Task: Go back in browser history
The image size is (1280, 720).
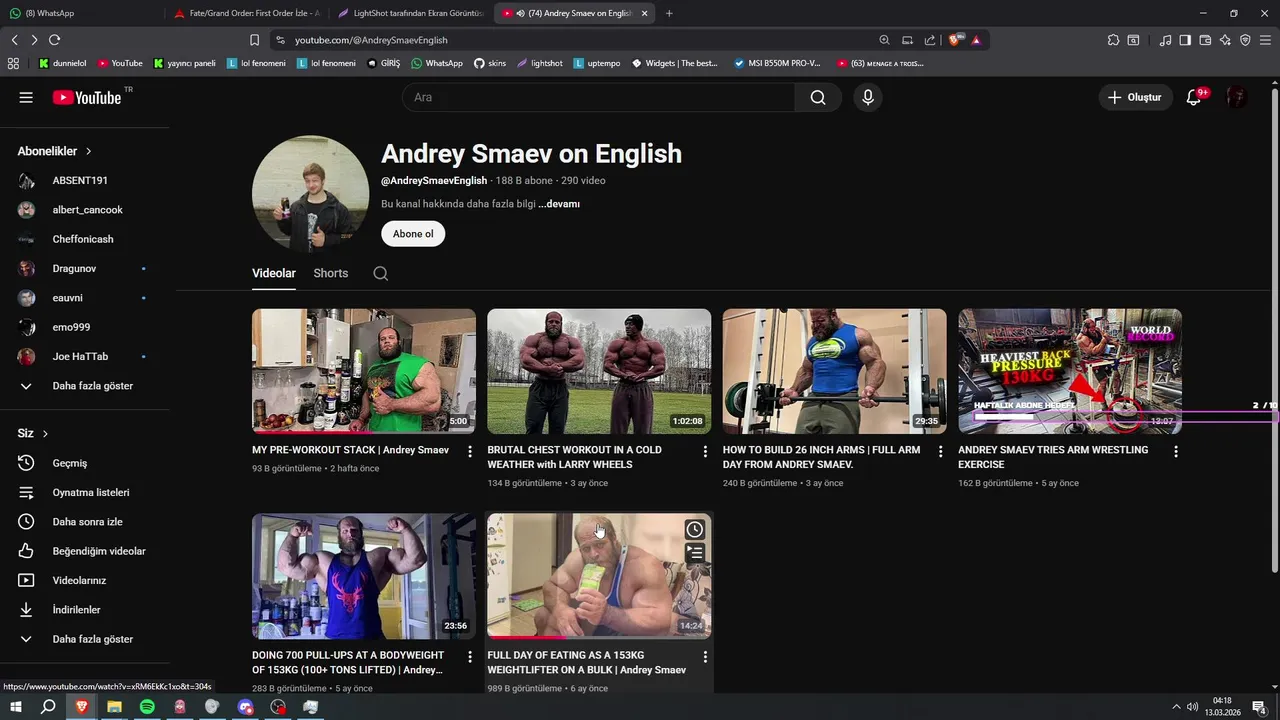Action: [14, 40]
